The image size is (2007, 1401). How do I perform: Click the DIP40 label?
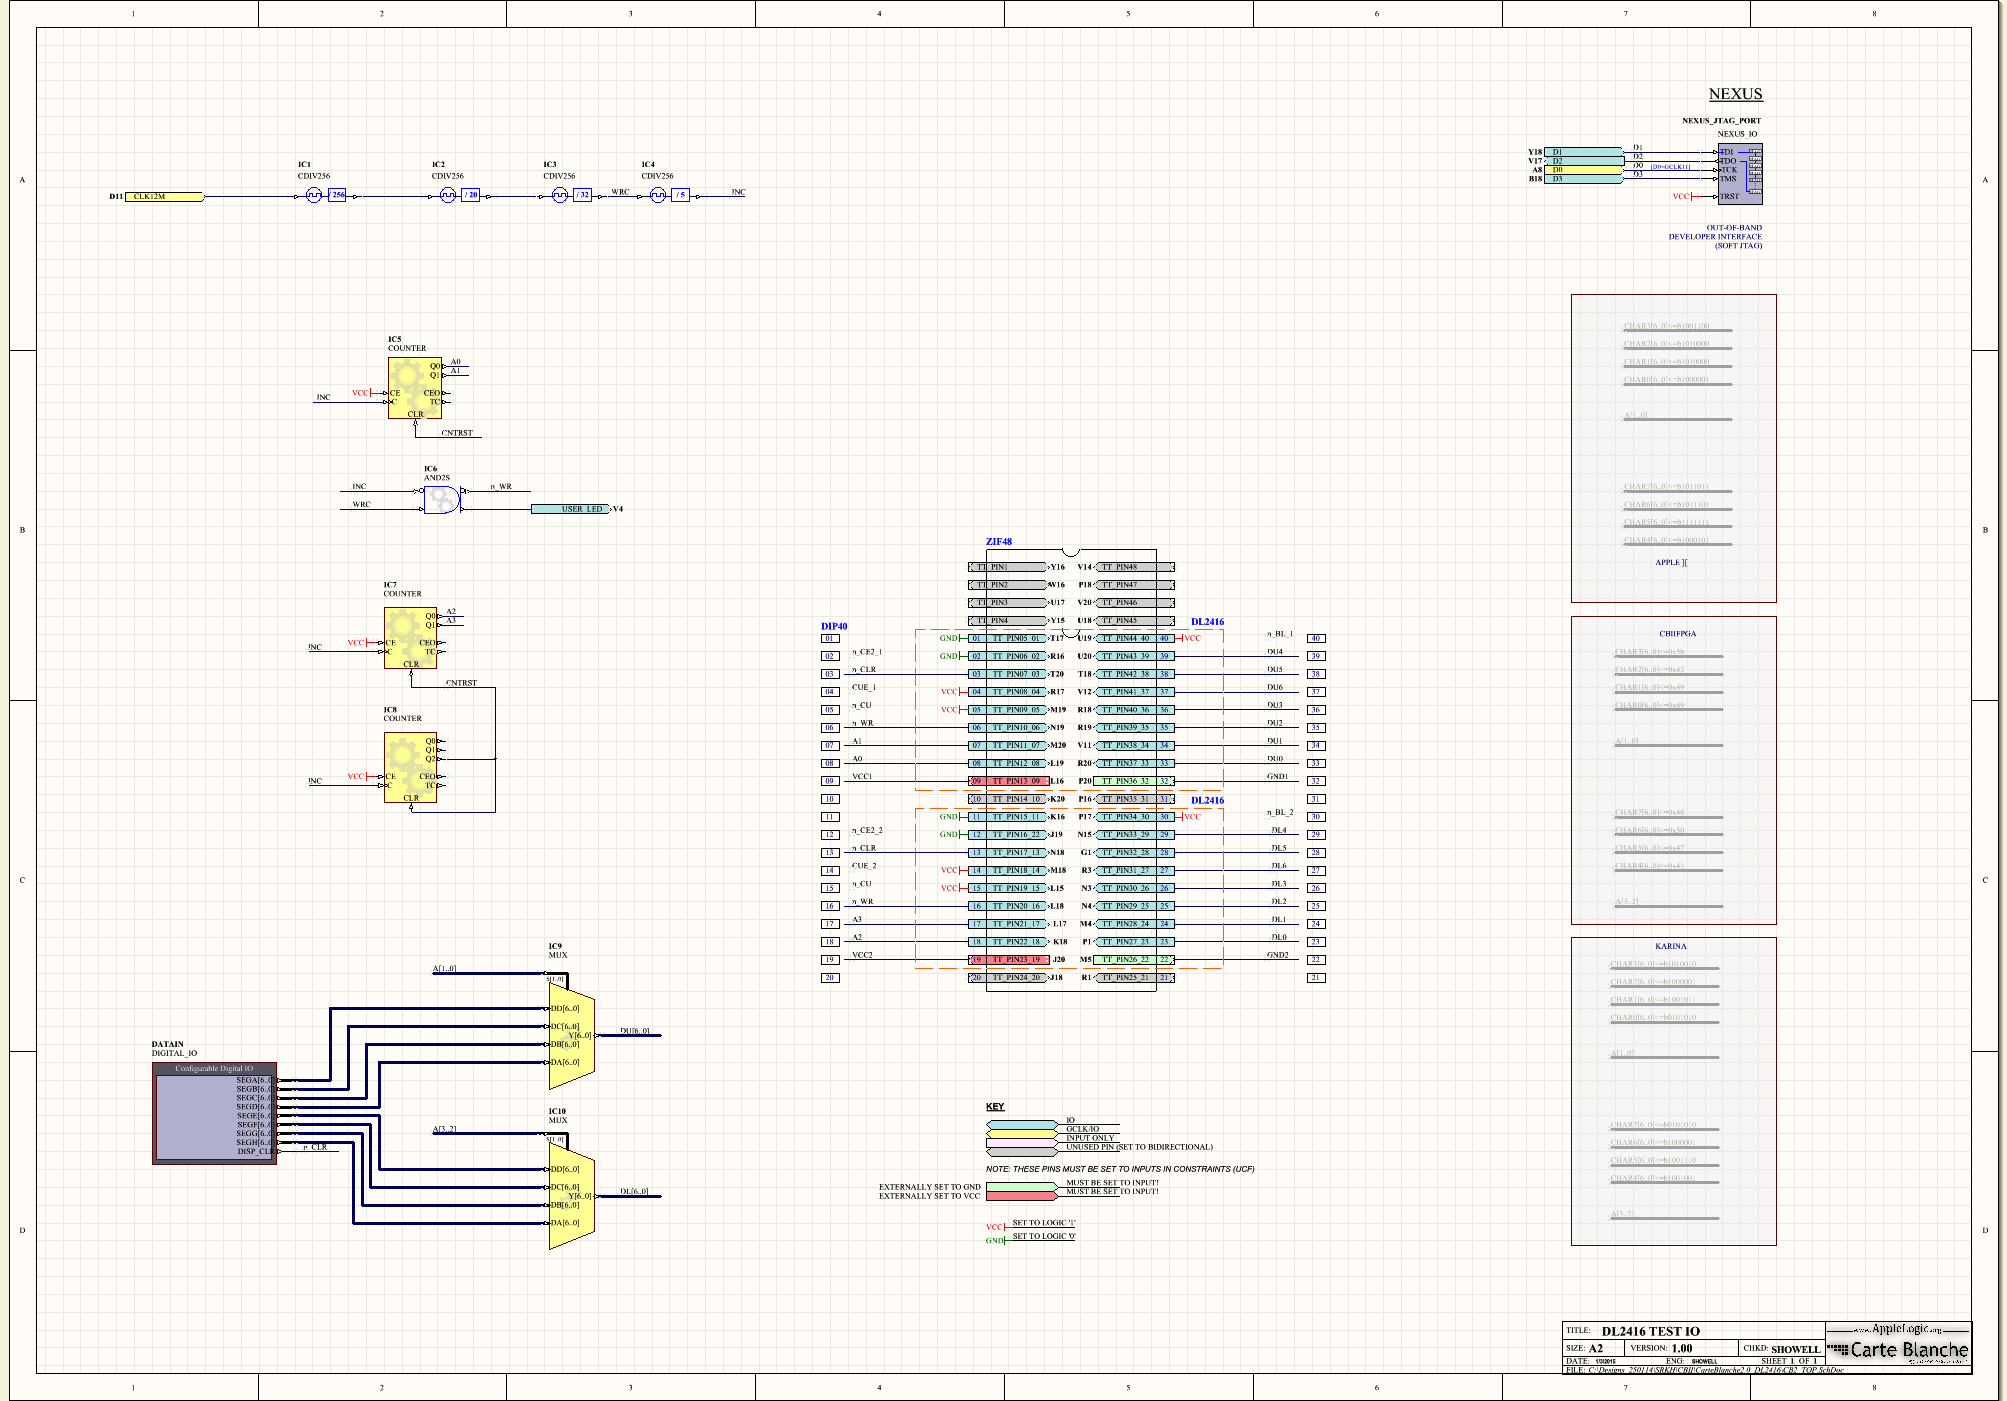click(x=834, y=626)
